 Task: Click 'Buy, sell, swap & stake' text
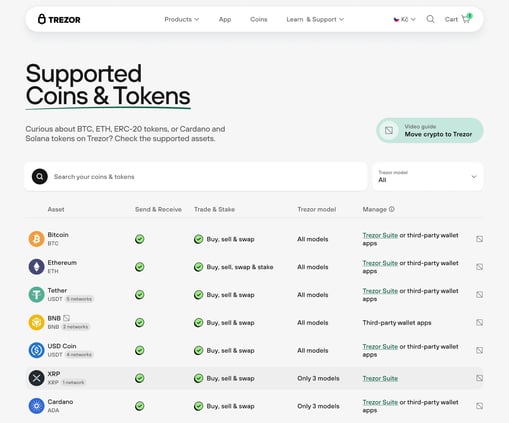pyautogui.click(x=240, y=267)
